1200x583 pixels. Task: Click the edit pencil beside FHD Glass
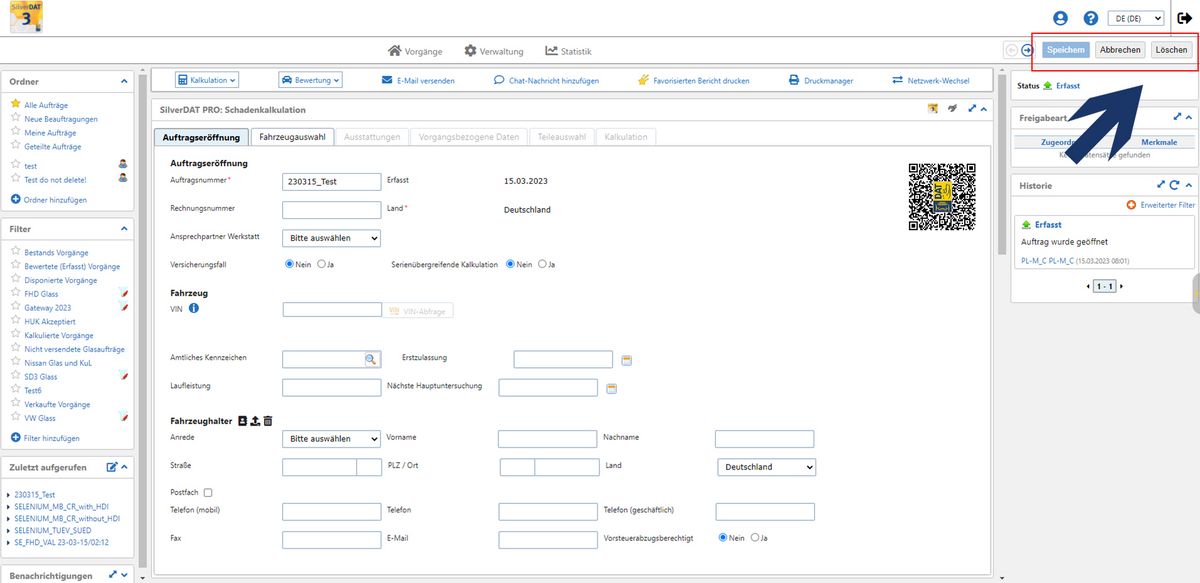tap(123, 294)
